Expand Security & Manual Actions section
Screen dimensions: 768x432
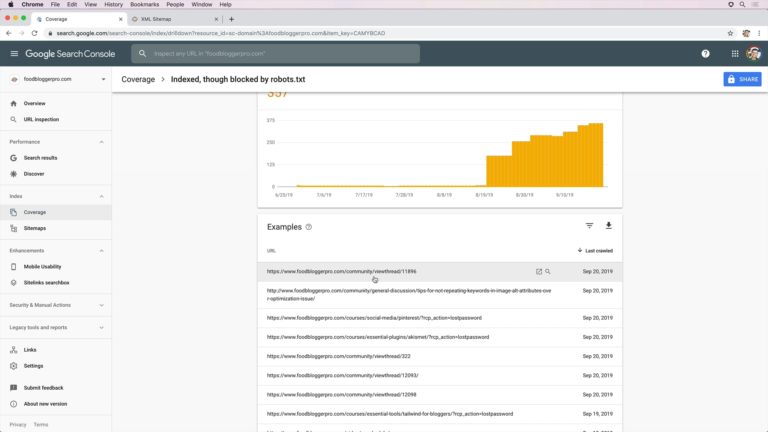(x=101, y=305)
